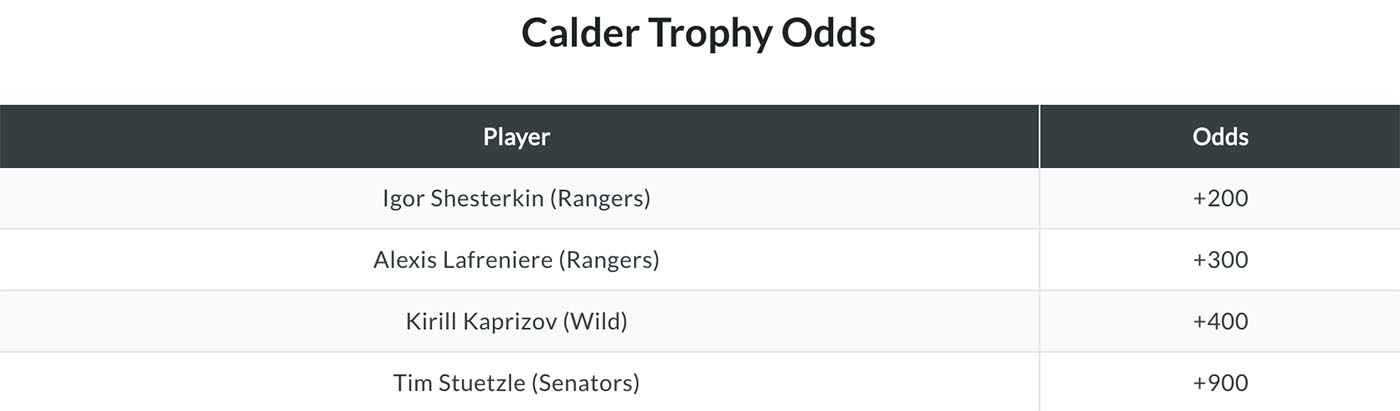The height and width of the screenshot is (411, 1400).
Task: Click the Tim Stuetzle player cell
Action: [x=517, y=383]
